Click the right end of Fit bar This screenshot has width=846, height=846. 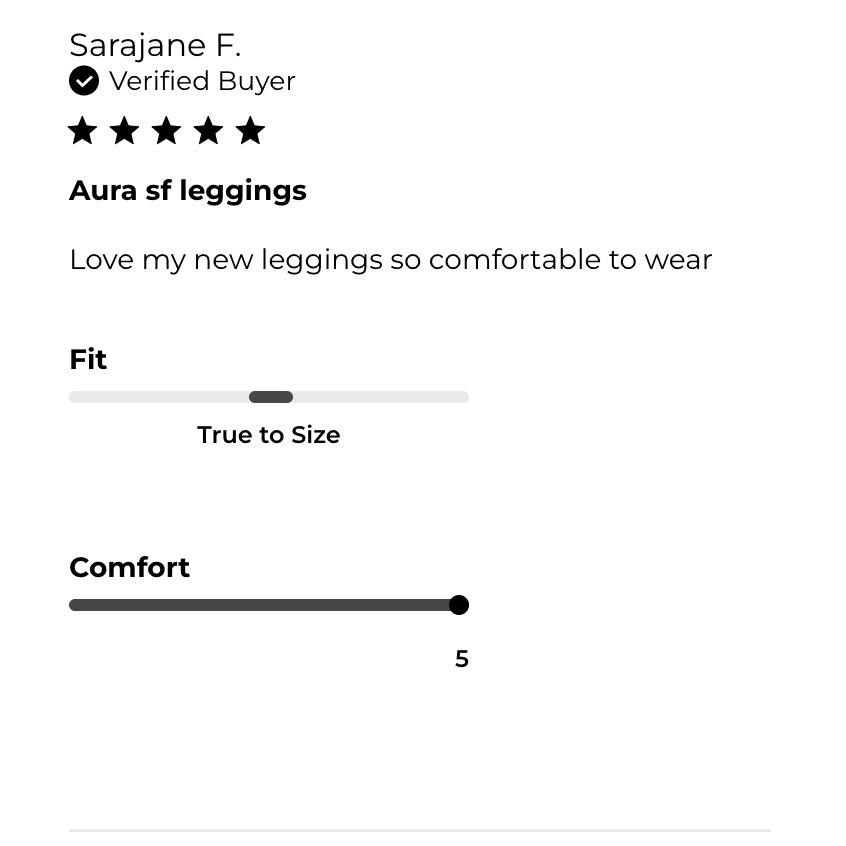pyautogui.click(x=462, y=397)
